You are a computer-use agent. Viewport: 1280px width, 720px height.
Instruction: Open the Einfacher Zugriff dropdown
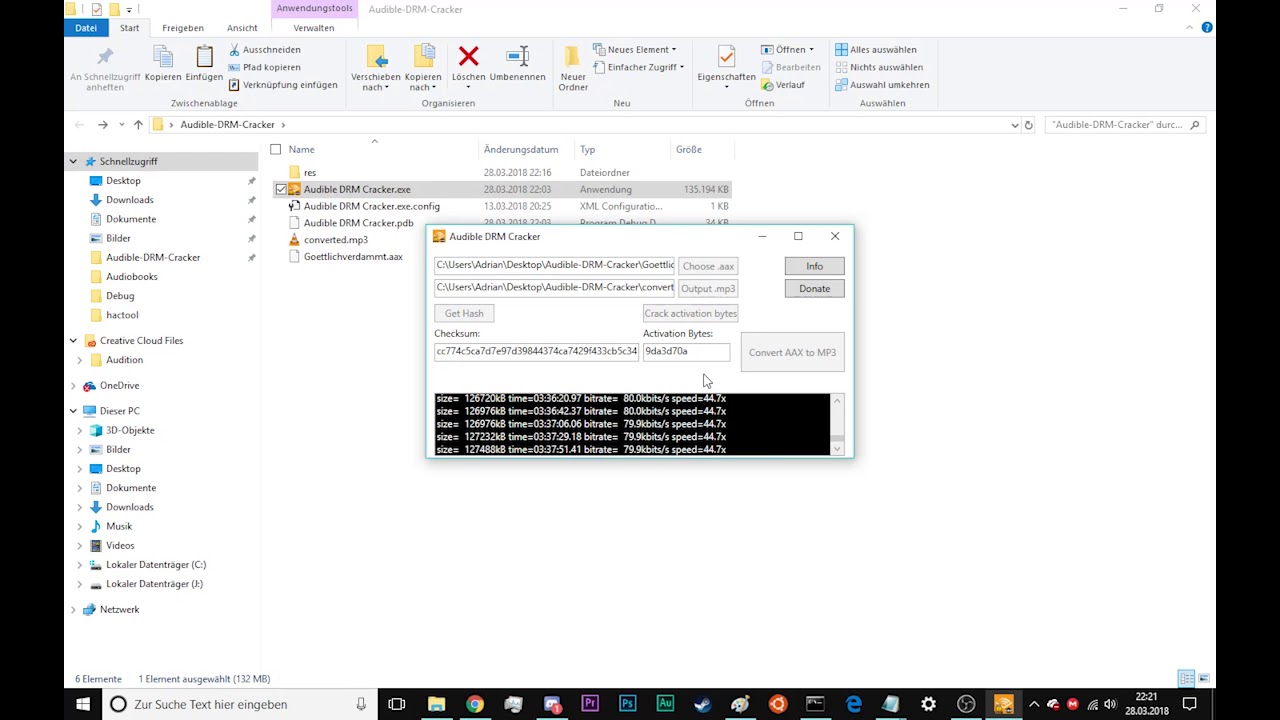pyautogui.click(x=638, y=67)
